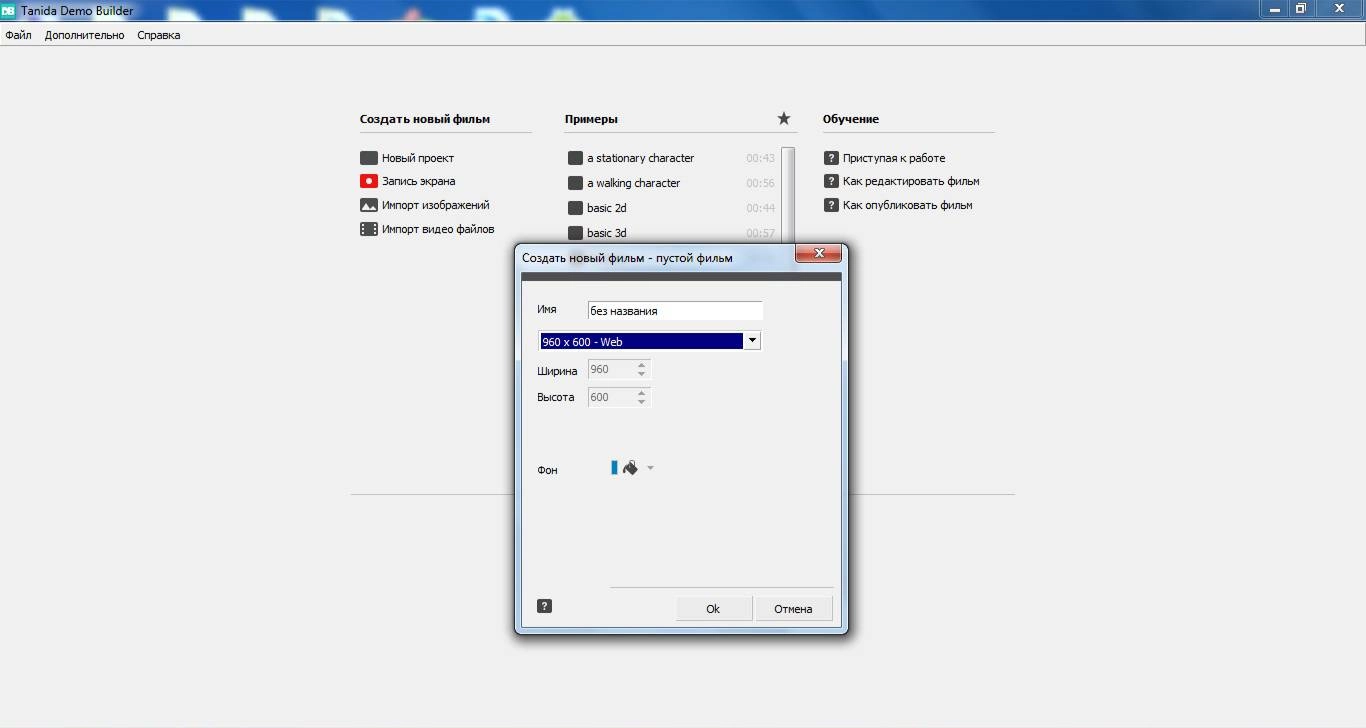This screenshot has width=1366, height=728.
Task: Open the 'basic 3d' example
Action: point(606,233)
